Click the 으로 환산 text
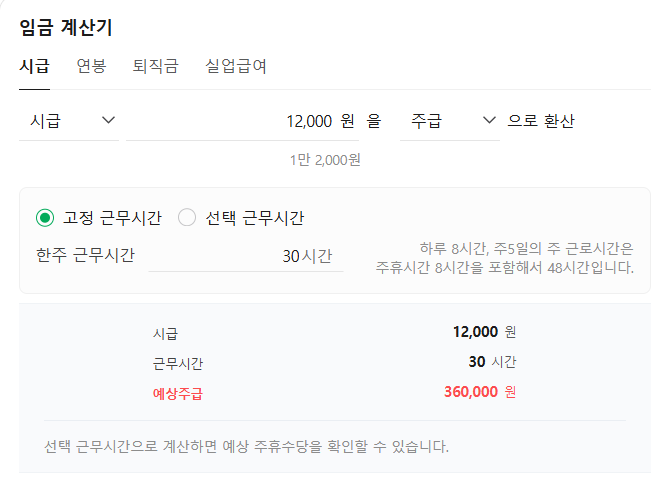 pyautogui.click(x=541, y=121)
